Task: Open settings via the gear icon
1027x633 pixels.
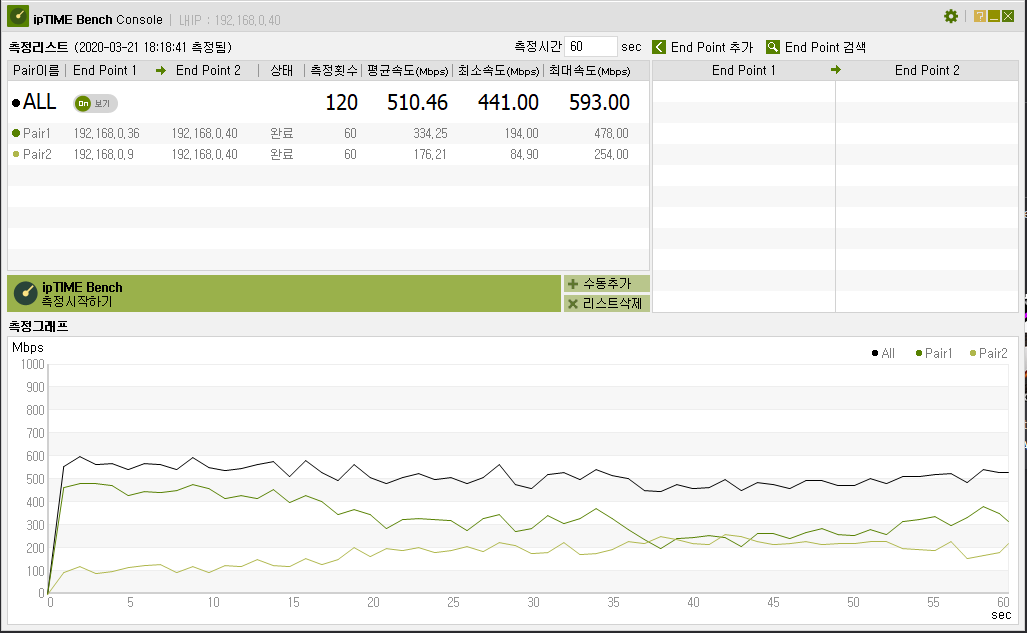Action: click(951, 16)
